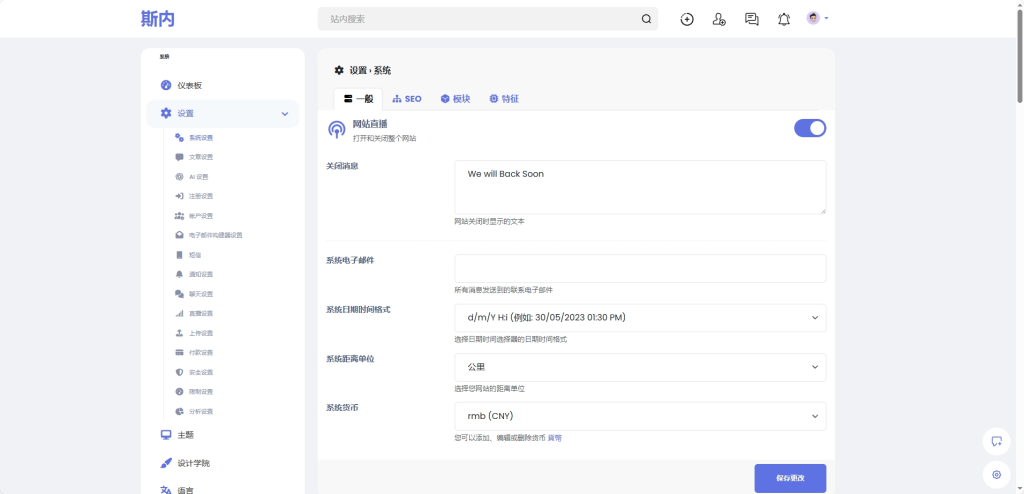The image size is (1024, 494).
Task: Click the add-user icon in header
Action: [719, 19]
